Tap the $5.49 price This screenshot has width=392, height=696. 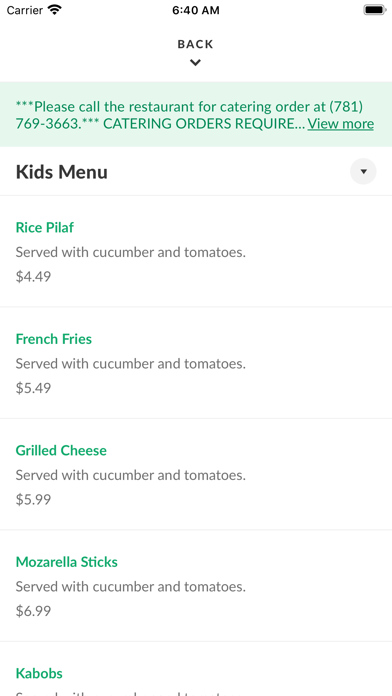tap(33, 388)
